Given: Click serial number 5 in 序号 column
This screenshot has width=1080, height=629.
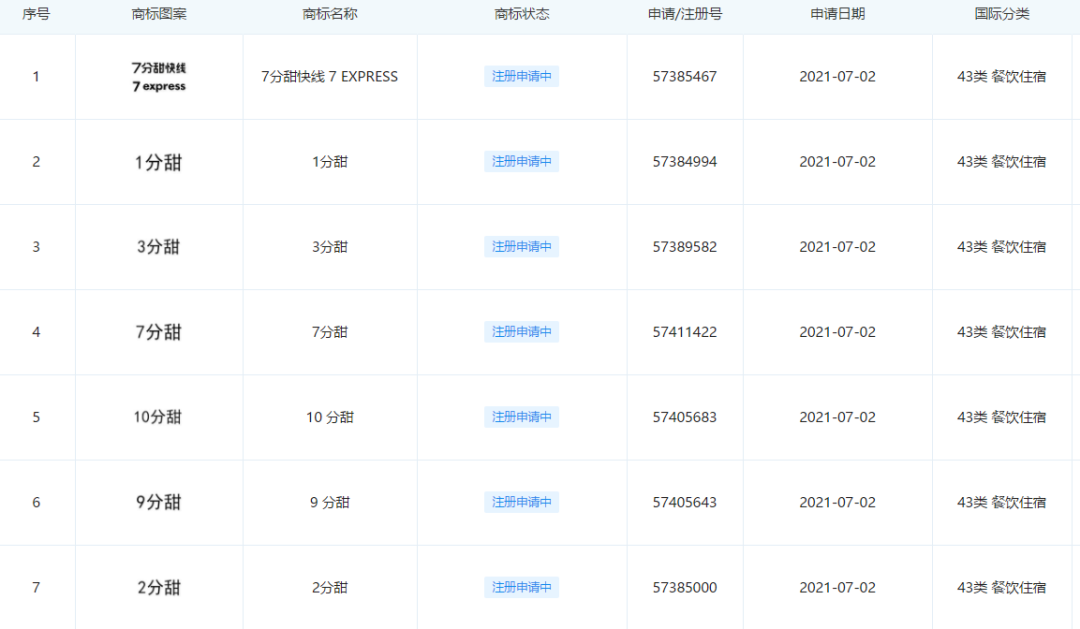Looking at the screenshot, I should 36,417.
